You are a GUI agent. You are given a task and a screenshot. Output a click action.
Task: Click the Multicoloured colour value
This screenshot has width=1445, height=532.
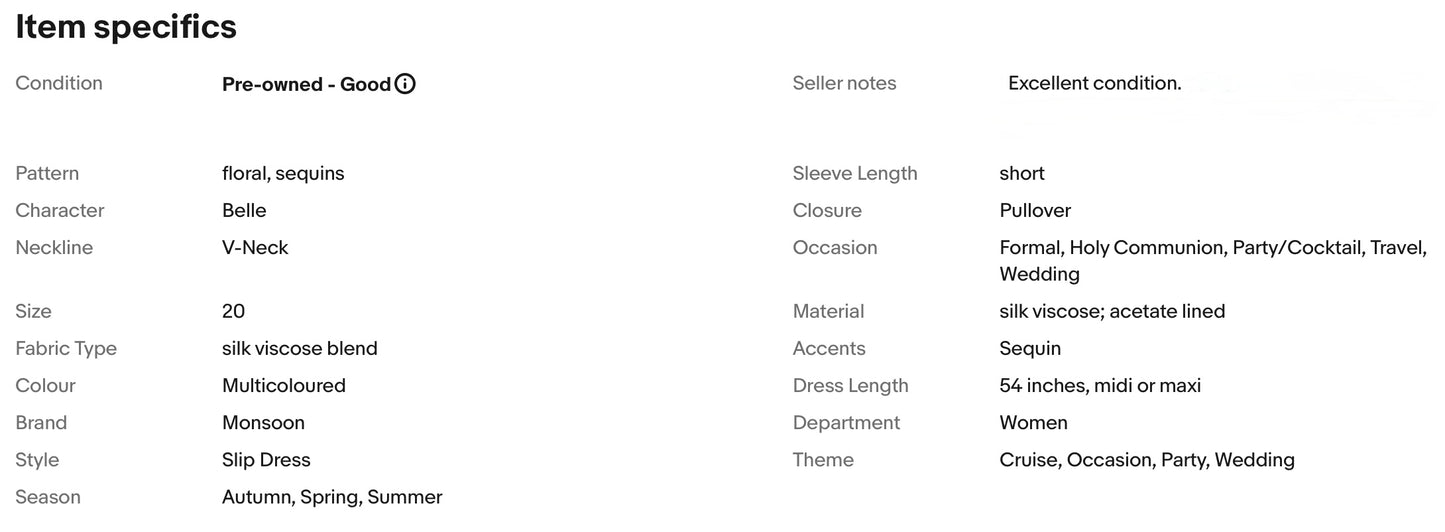point(284,385)
